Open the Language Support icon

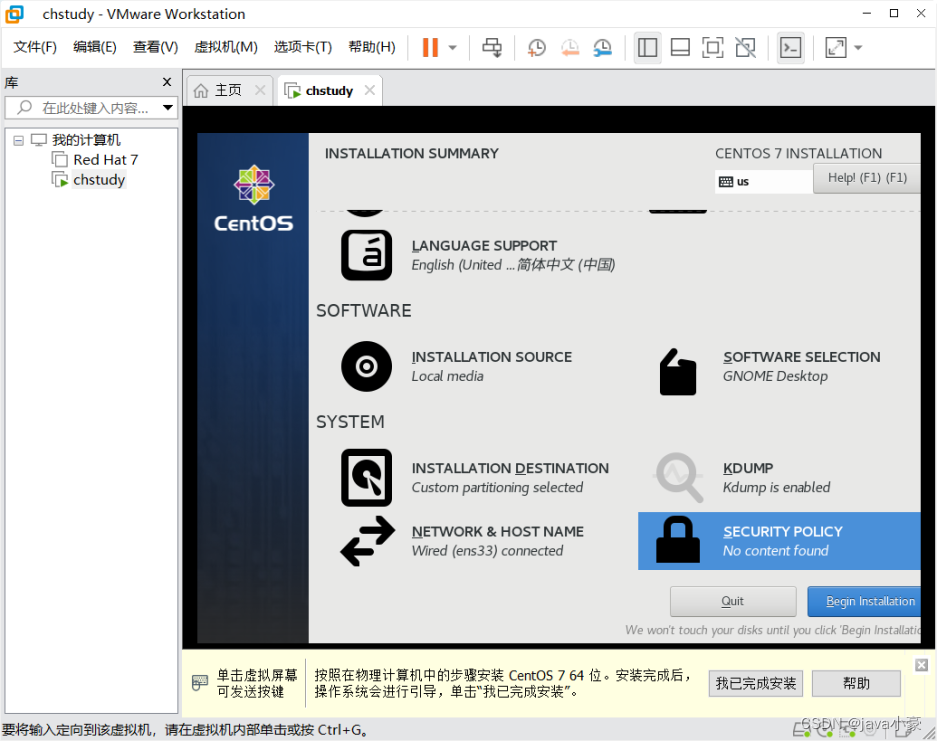point(366,255)
